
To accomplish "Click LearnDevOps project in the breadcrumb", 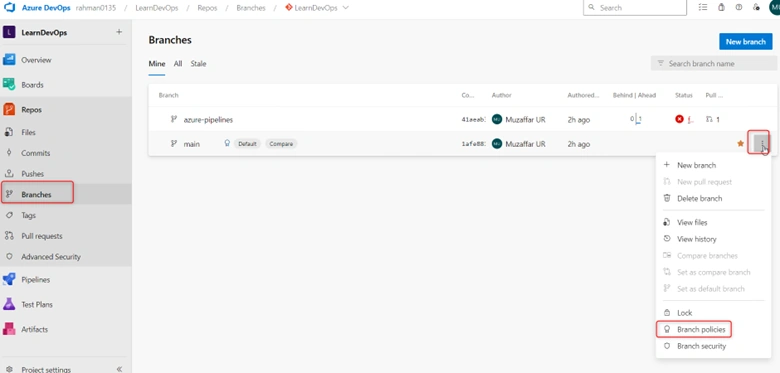I will tap(157, 8).
